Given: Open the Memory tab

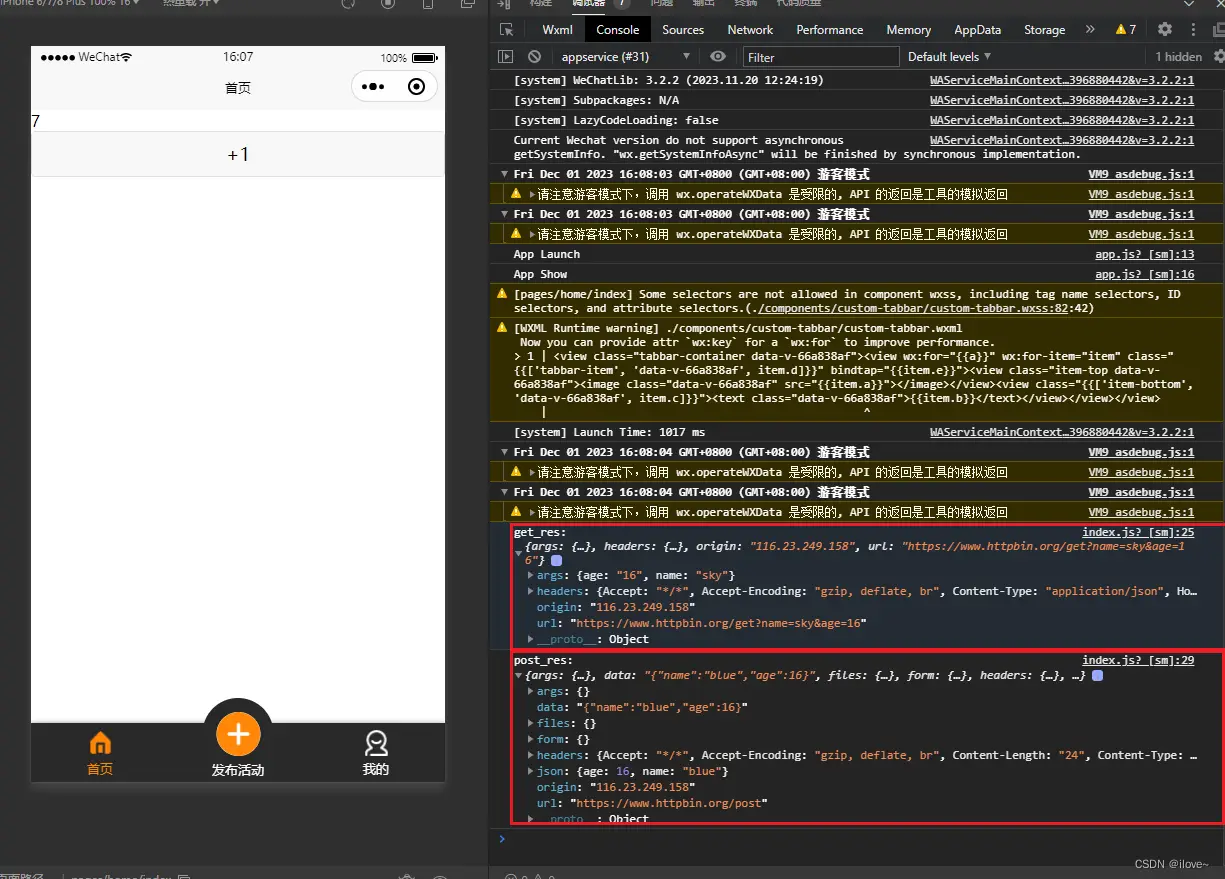Looking at the screenshot, I should point(908,30).
